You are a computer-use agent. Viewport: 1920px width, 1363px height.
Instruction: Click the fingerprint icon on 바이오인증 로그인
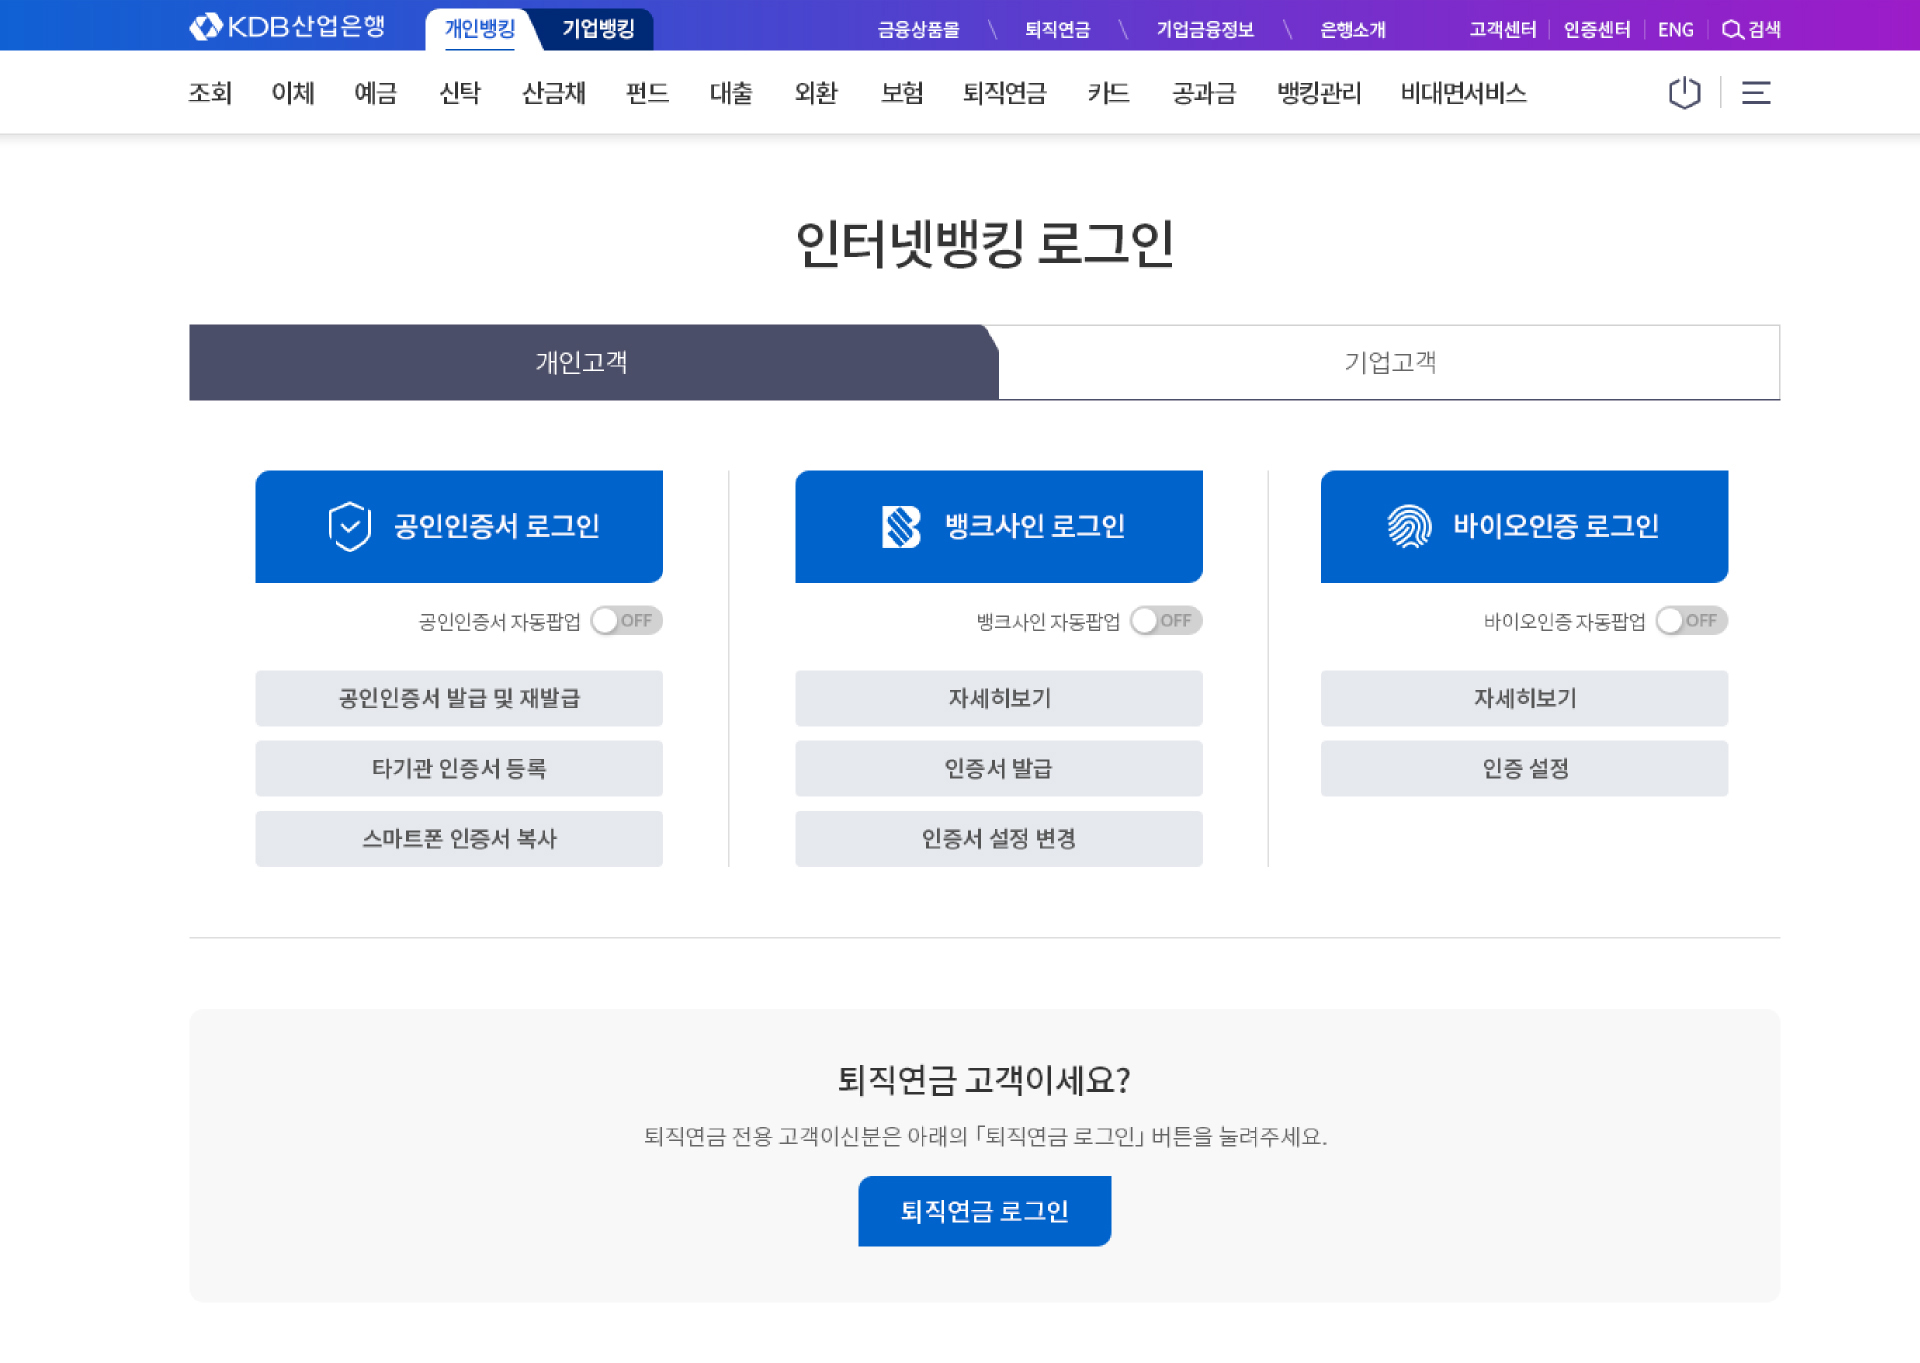pyautogui.click(x=1409, y=526)
